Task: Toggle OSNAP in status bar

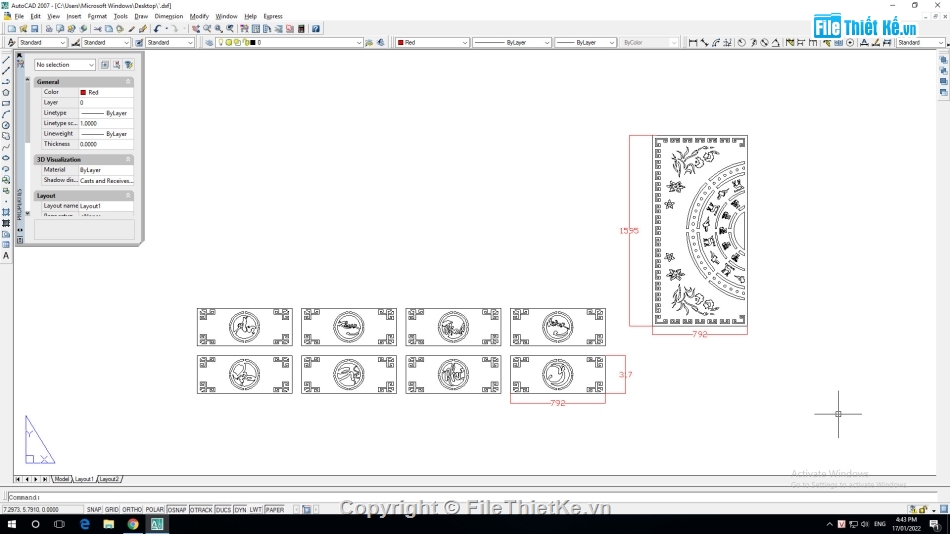Action: tap(177, 510)
